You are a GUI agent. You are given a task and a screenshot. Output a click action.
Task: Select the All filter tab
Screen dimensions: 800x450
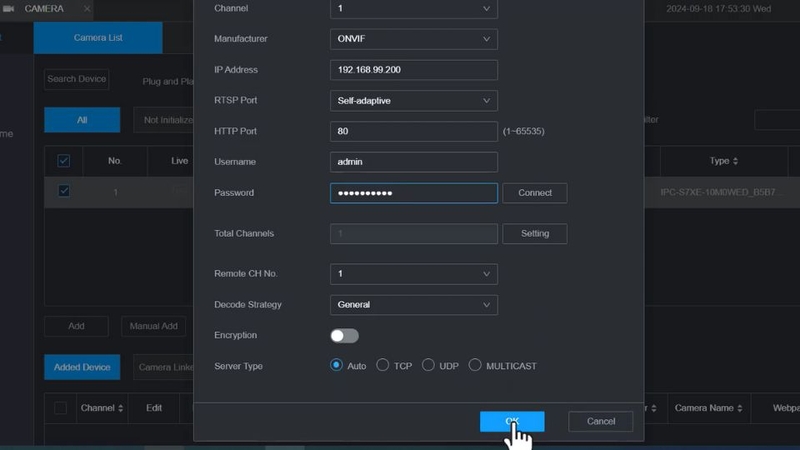(82, 120)
